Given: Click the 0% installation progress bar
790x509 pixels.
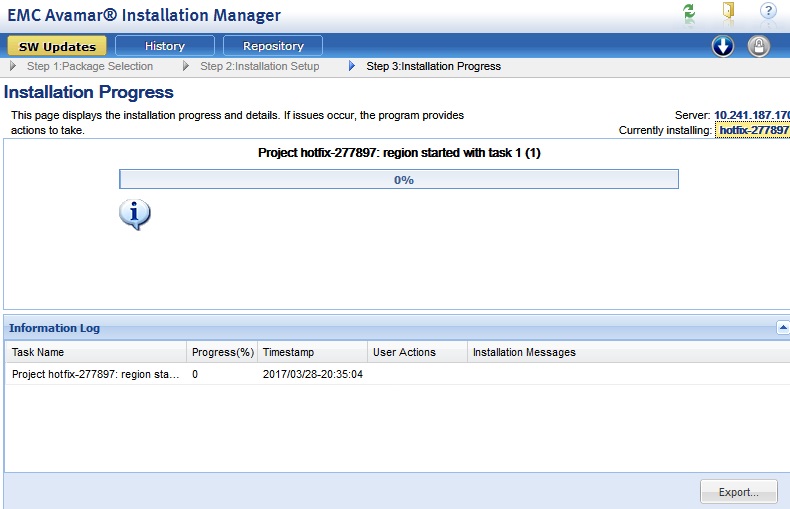Looking at the screenshot, I should [399, 179].
